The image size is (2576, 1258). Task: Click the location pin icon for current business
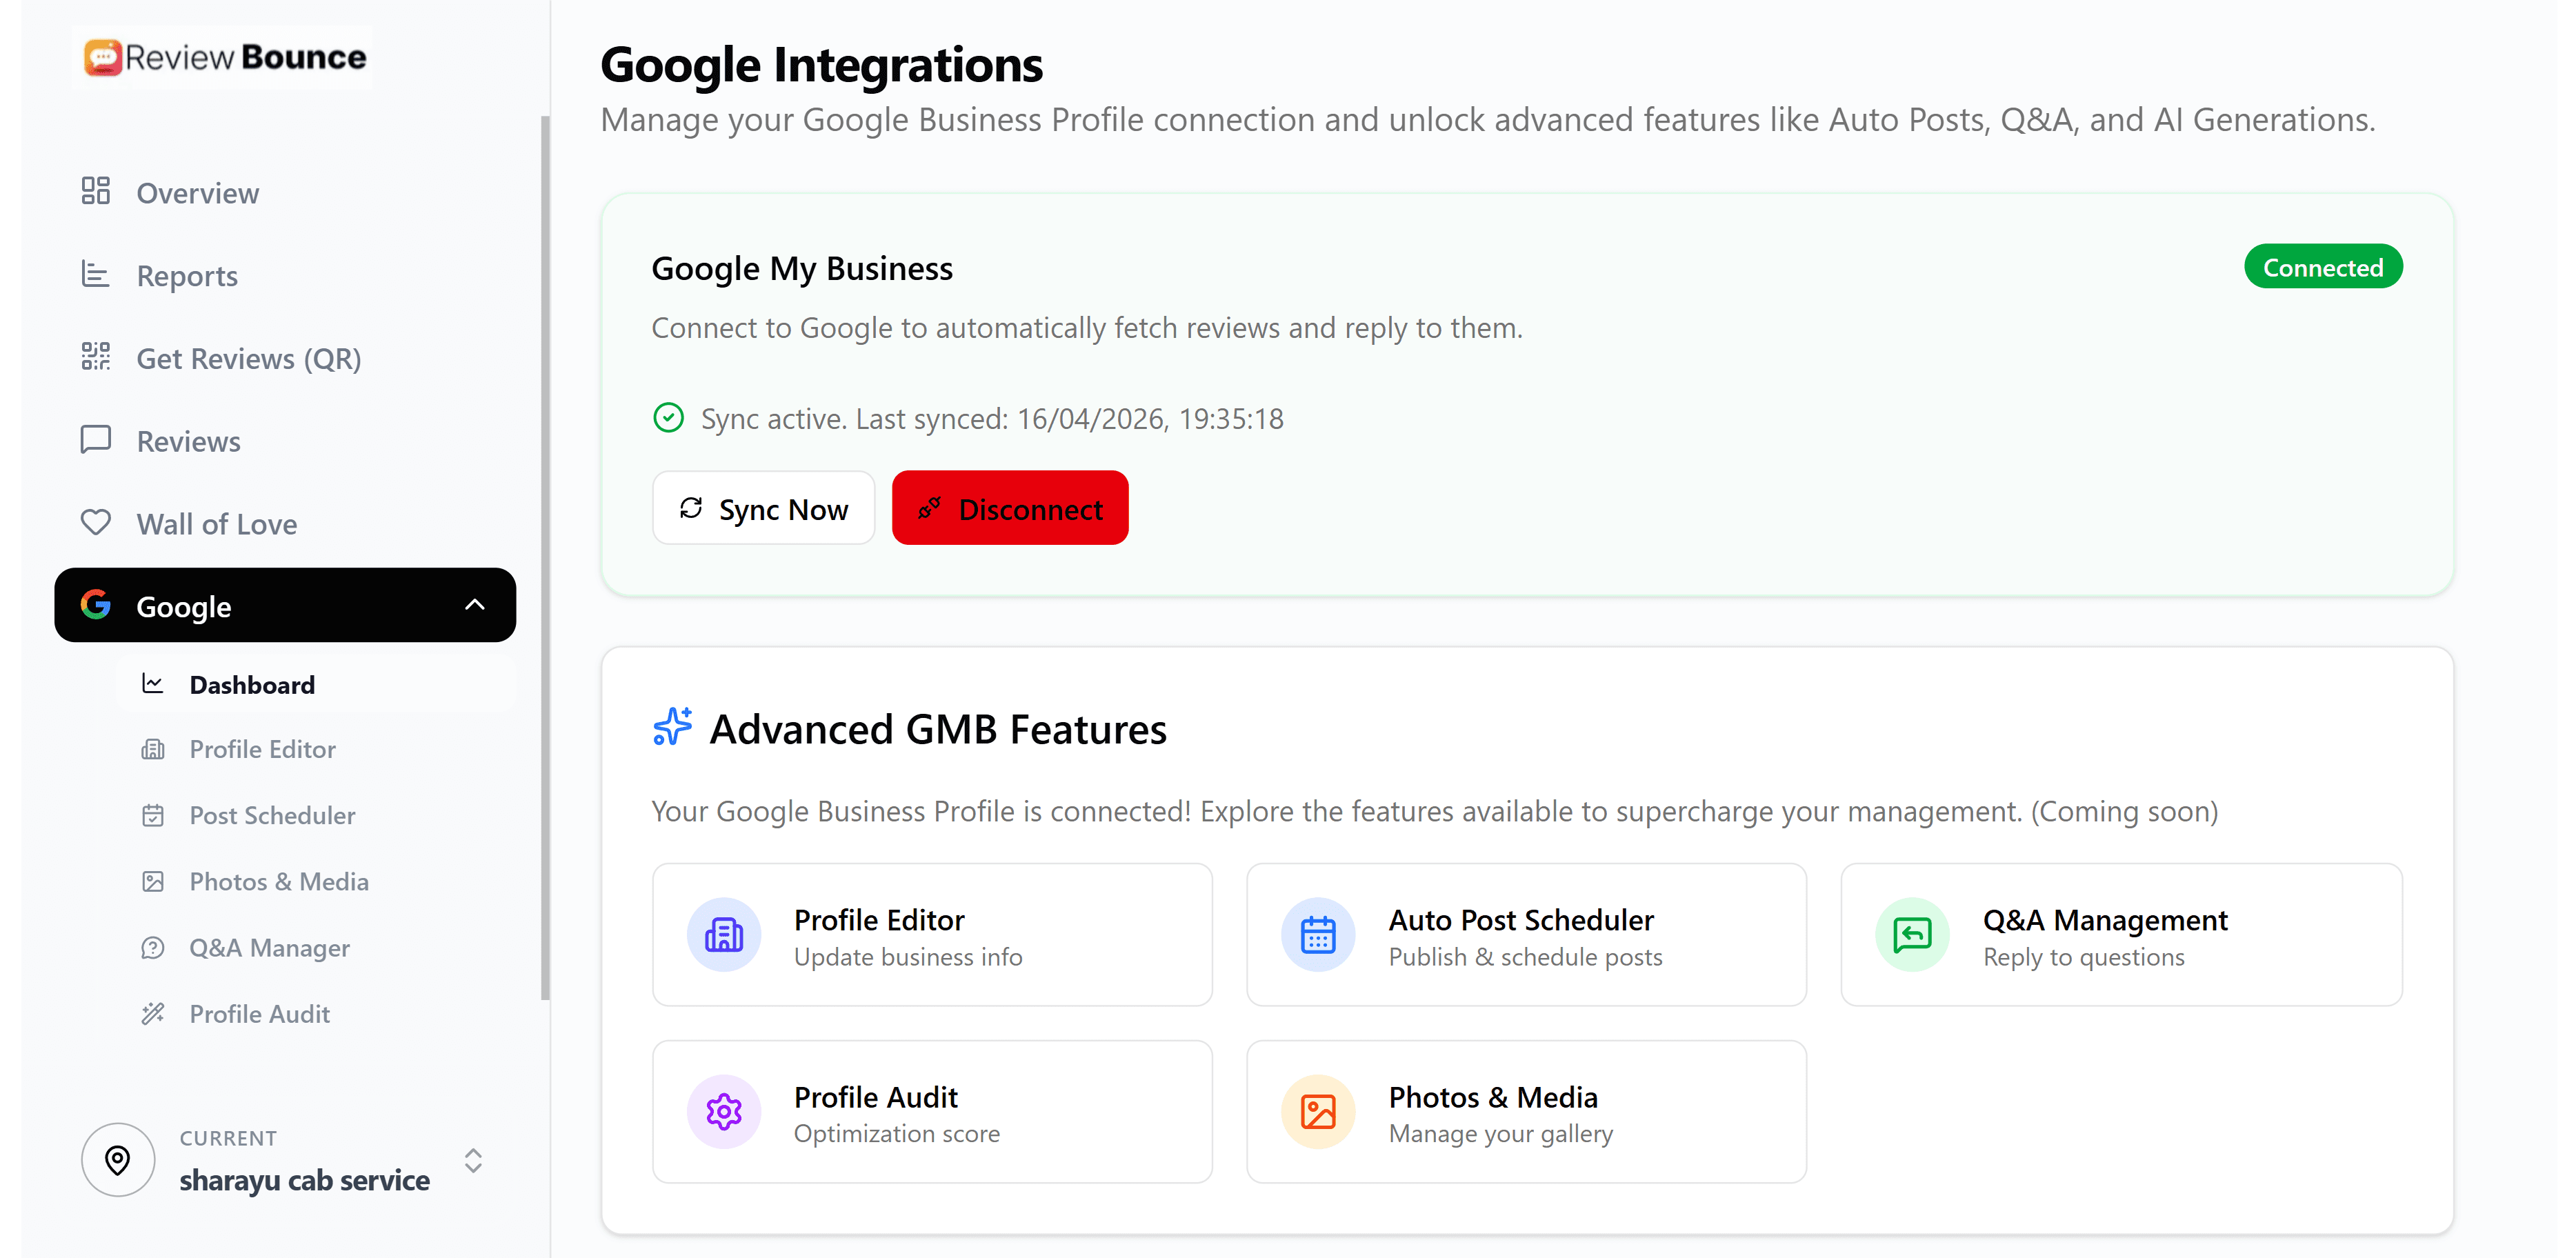(118, 1160)
